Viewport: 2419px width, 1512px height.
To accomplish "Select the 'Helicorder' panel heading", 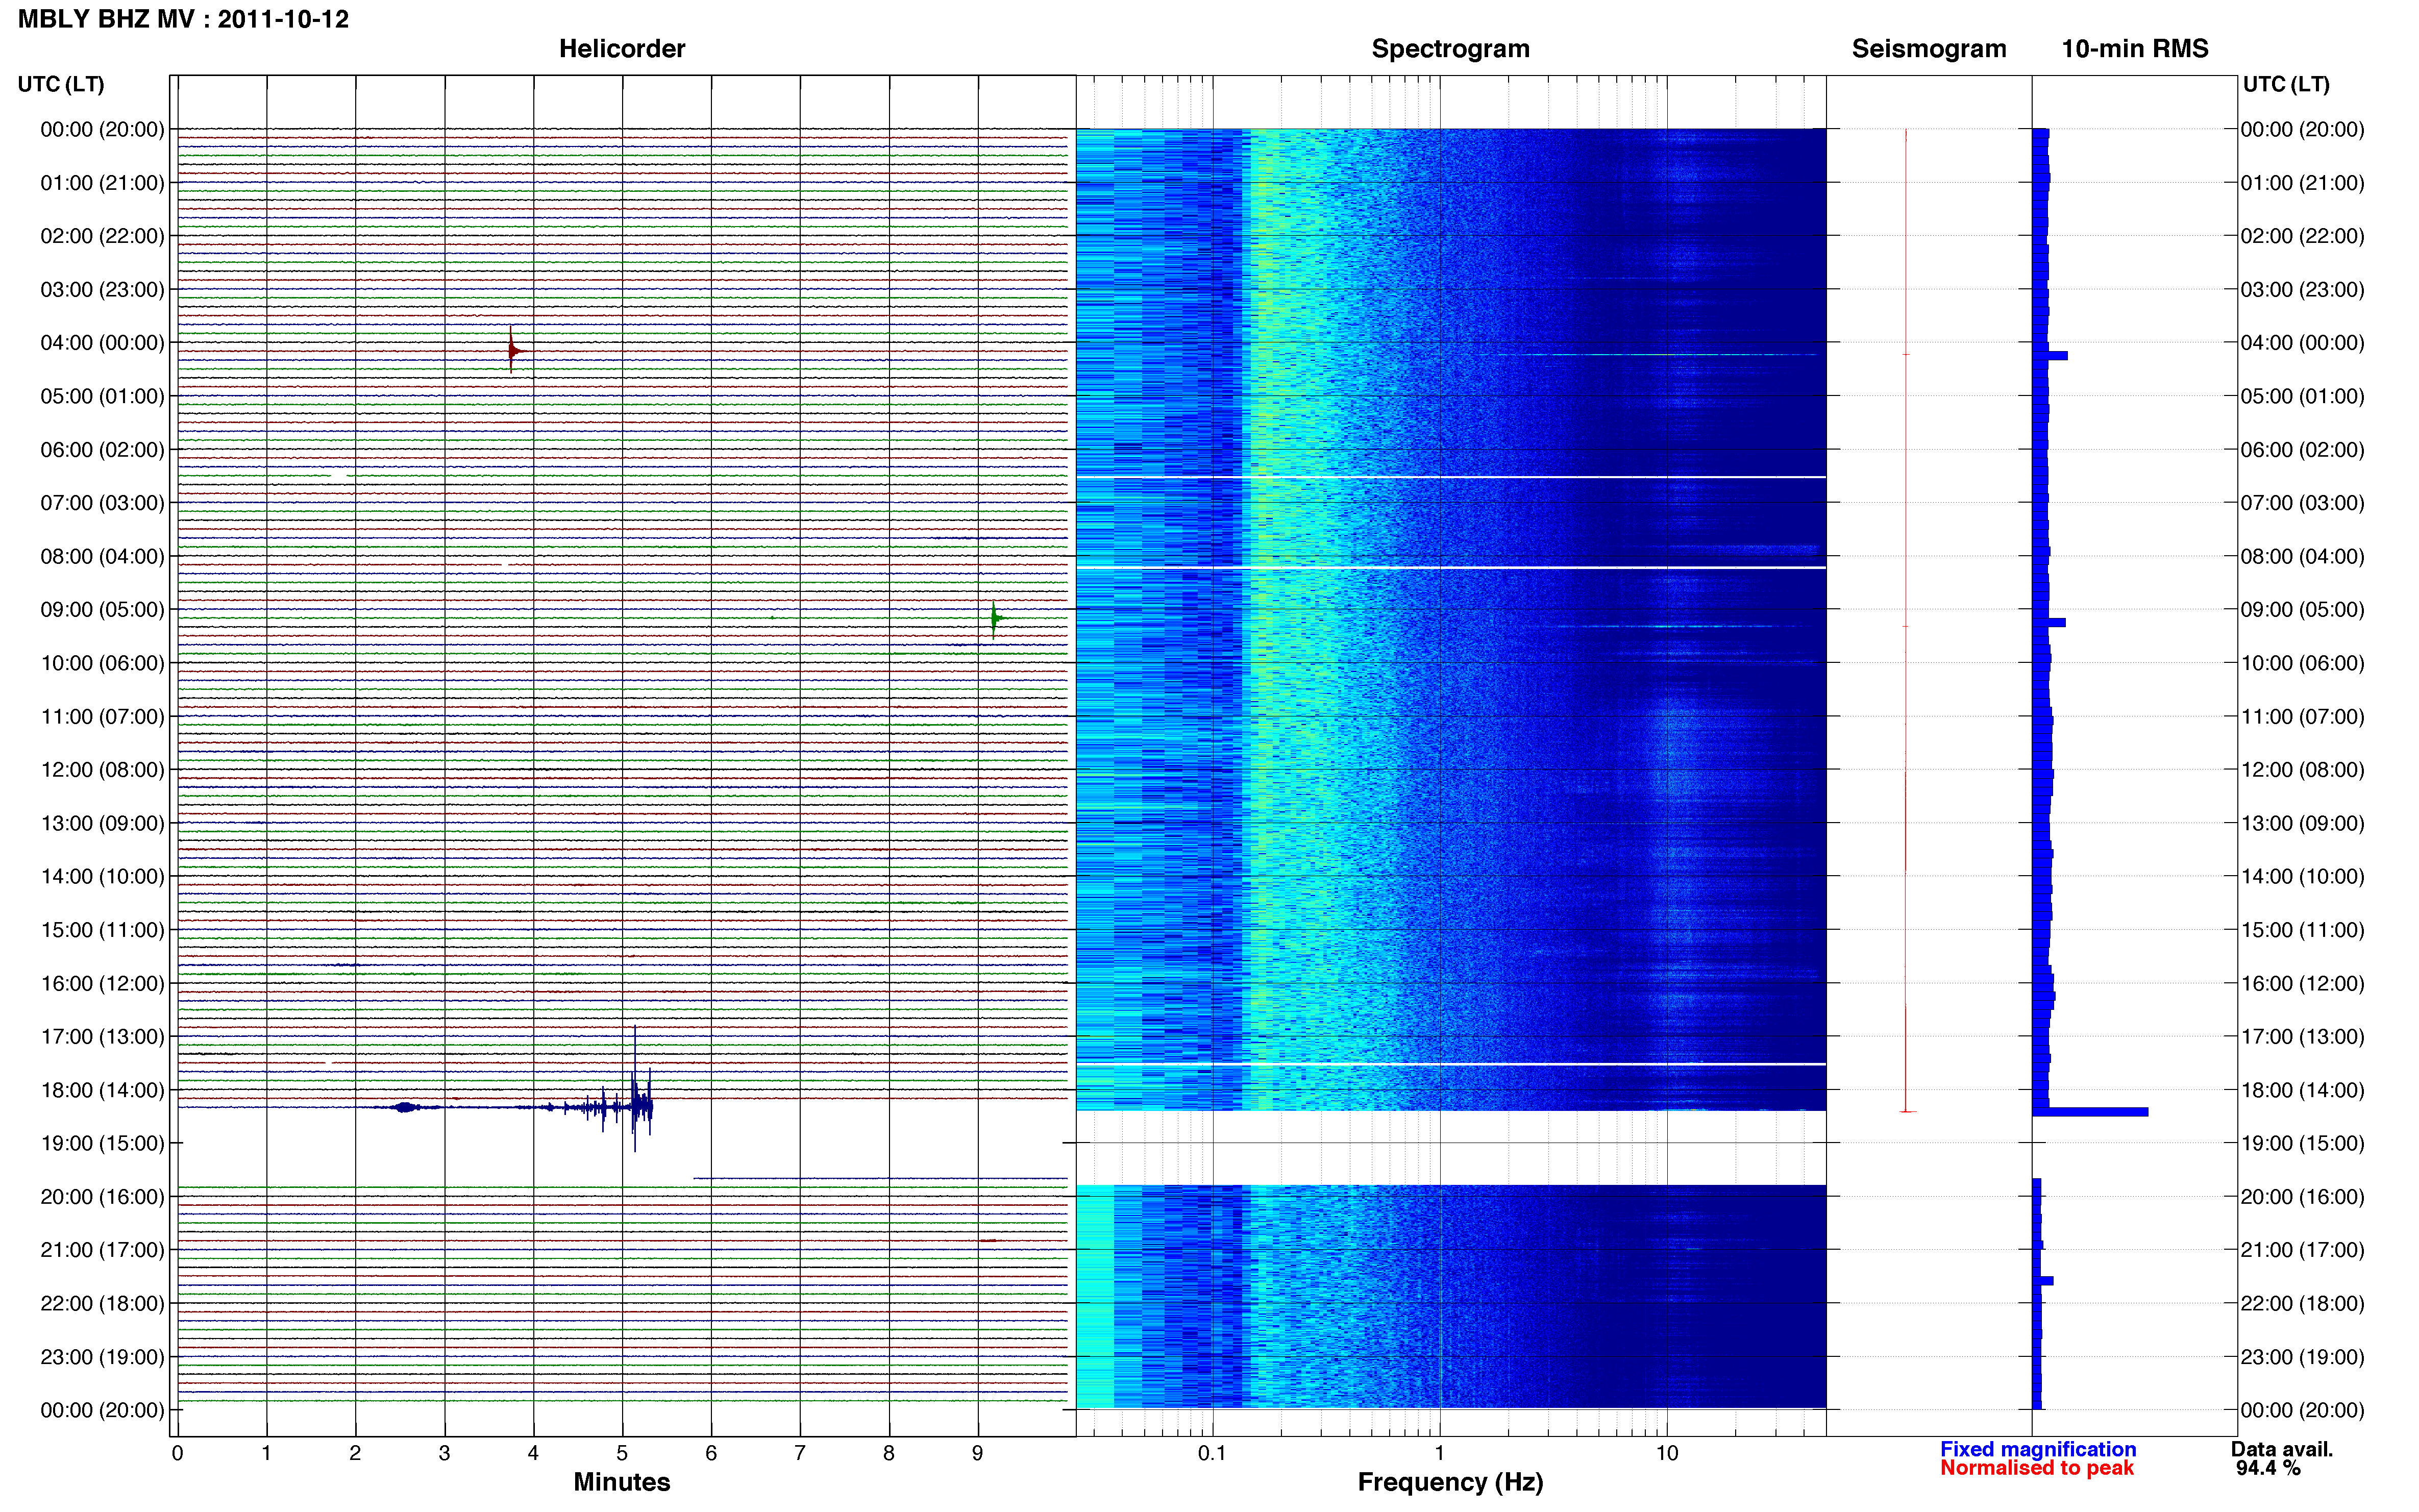I will tap(621, 48).
